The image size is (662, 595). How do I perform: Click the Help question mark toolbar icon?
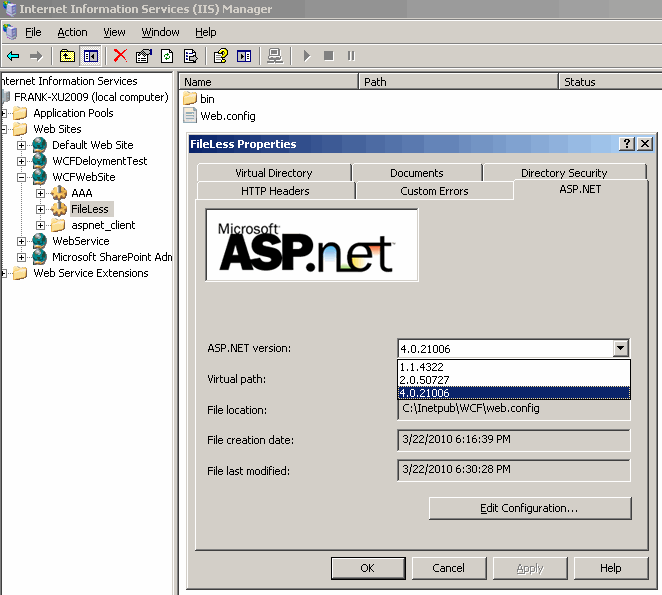click(x=220, y=56)
